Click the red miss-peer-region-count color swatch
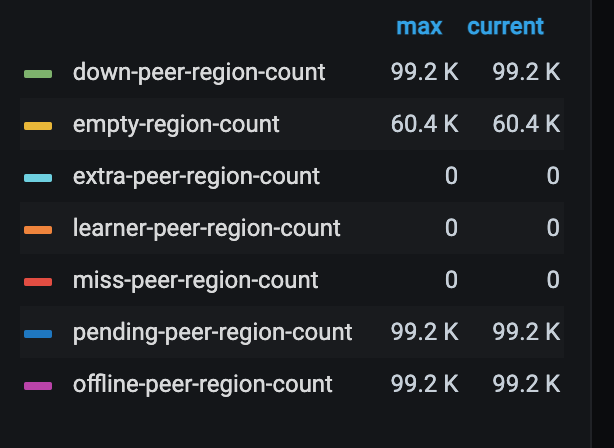 38,282
